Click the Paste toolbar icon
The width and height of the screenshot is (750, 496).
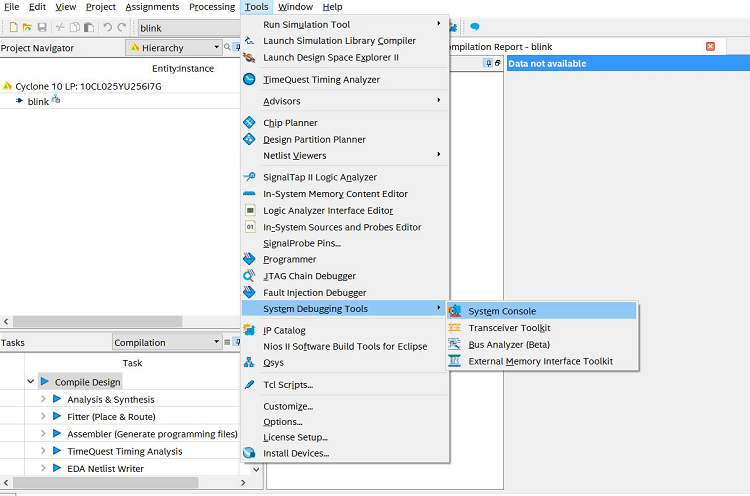click(89, 27)
